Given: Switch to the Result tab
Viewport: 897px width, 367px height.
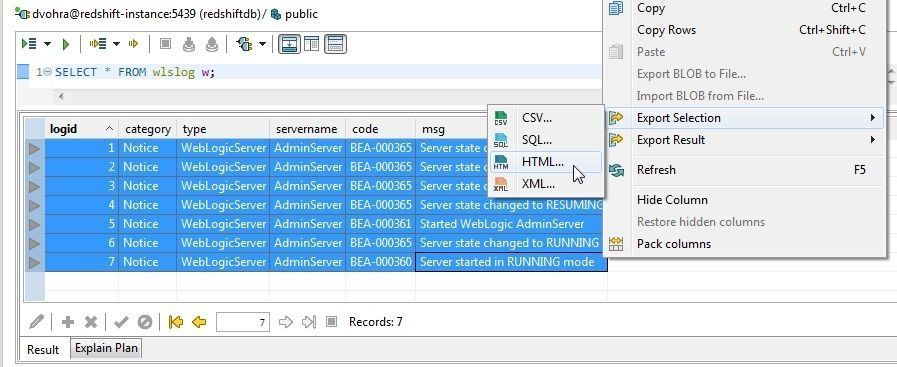Looking at the screenshot, I should click(43, 349).
